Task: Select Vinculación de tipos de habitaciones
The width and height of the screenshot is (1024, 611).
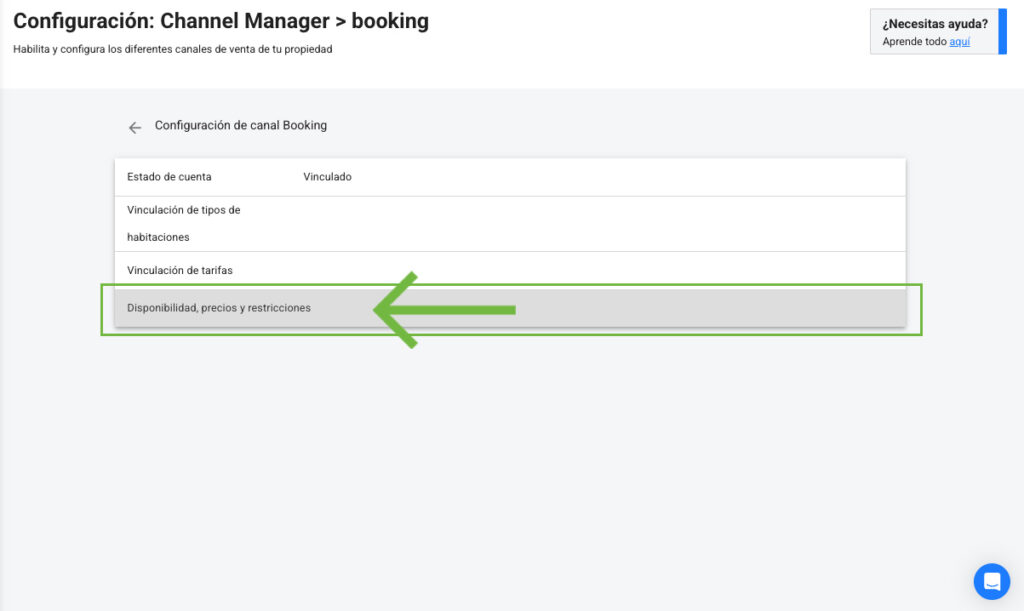Action: click(183, 210)
